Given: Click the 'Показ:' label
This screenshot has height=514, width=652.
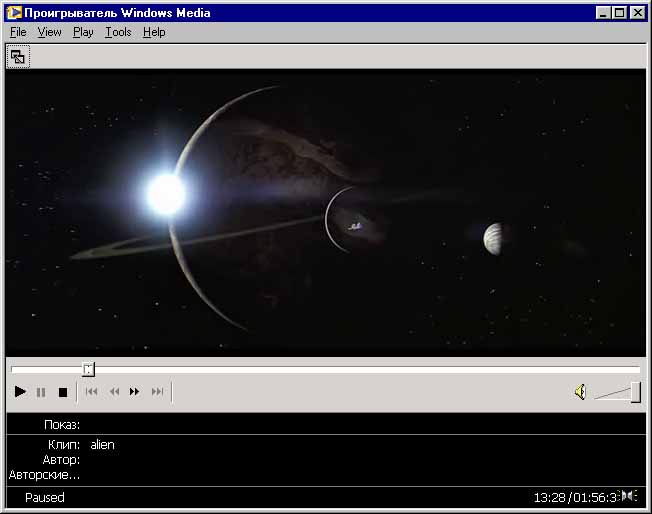Looking at the screenshot, I should tap(62, 425).
